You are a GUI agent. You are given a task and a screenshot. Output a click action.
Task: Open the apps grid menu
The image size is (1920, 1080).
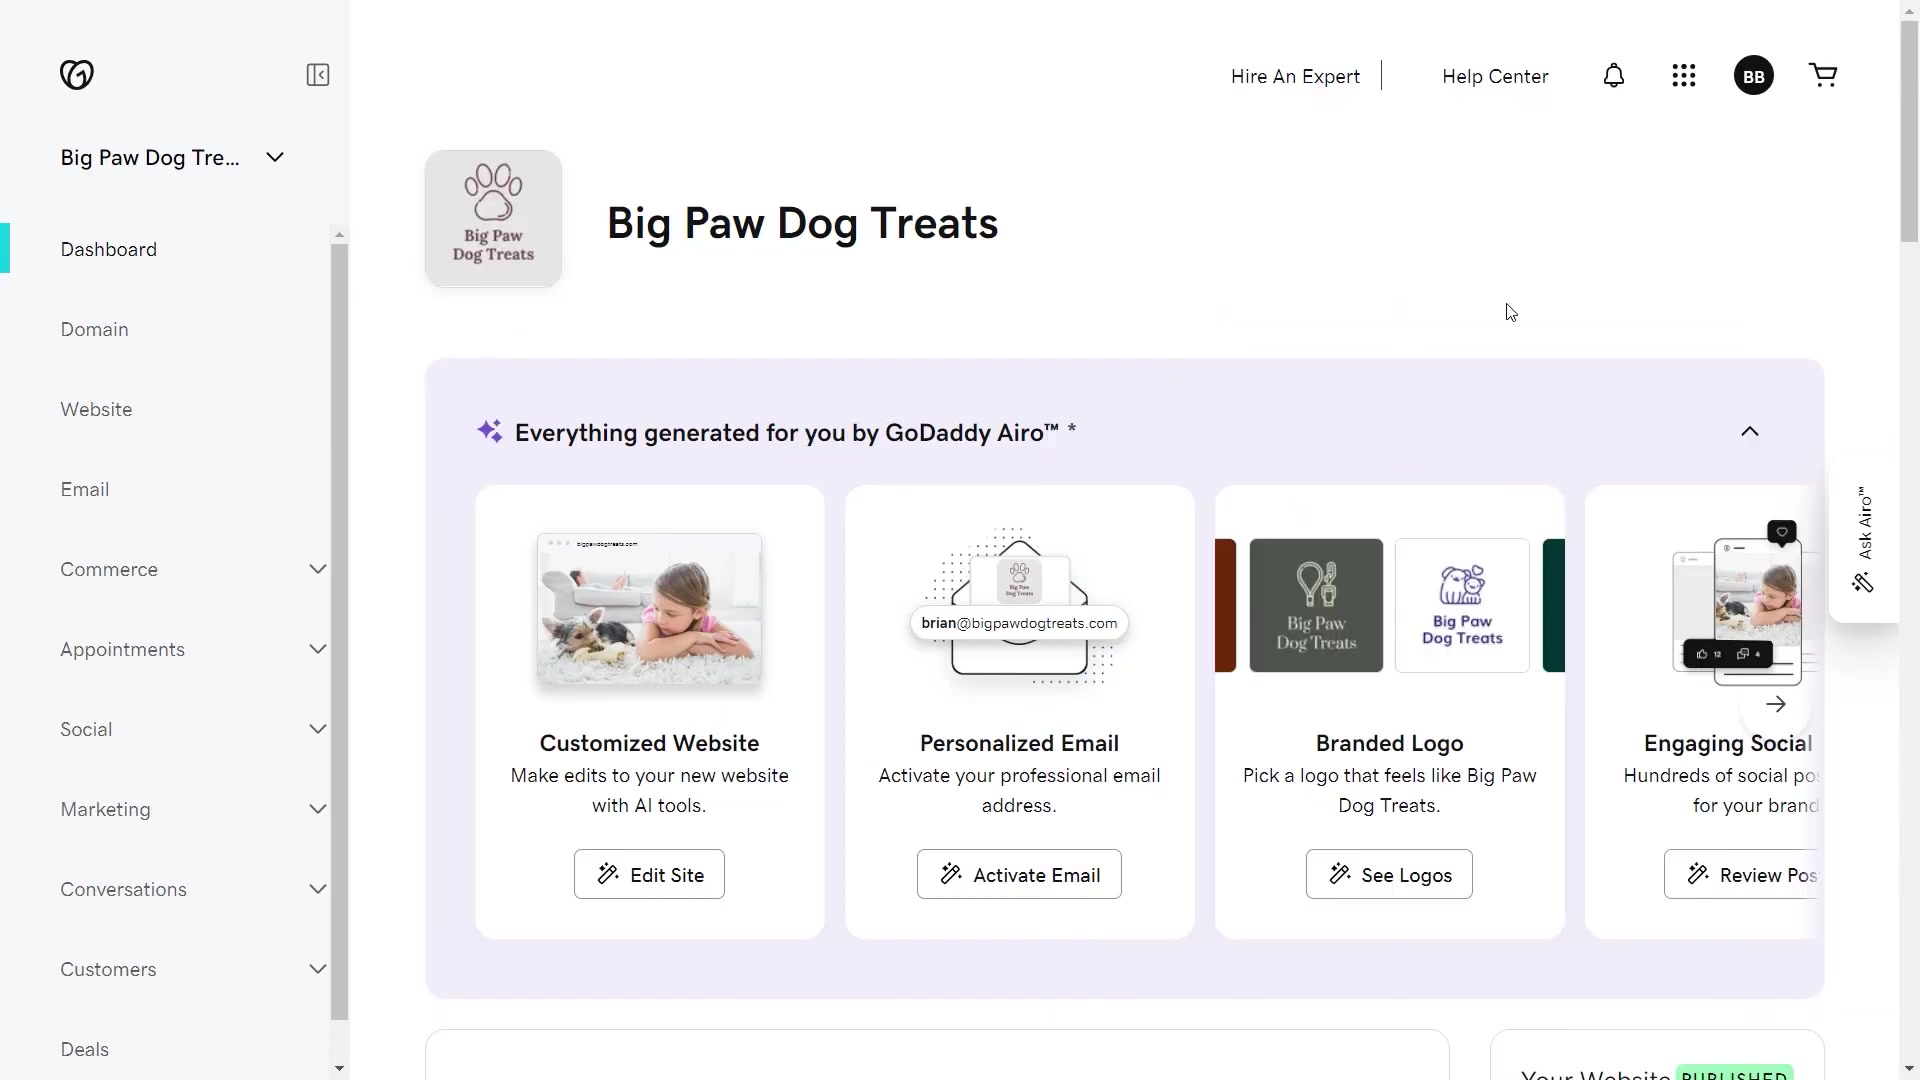[1684, 76]
